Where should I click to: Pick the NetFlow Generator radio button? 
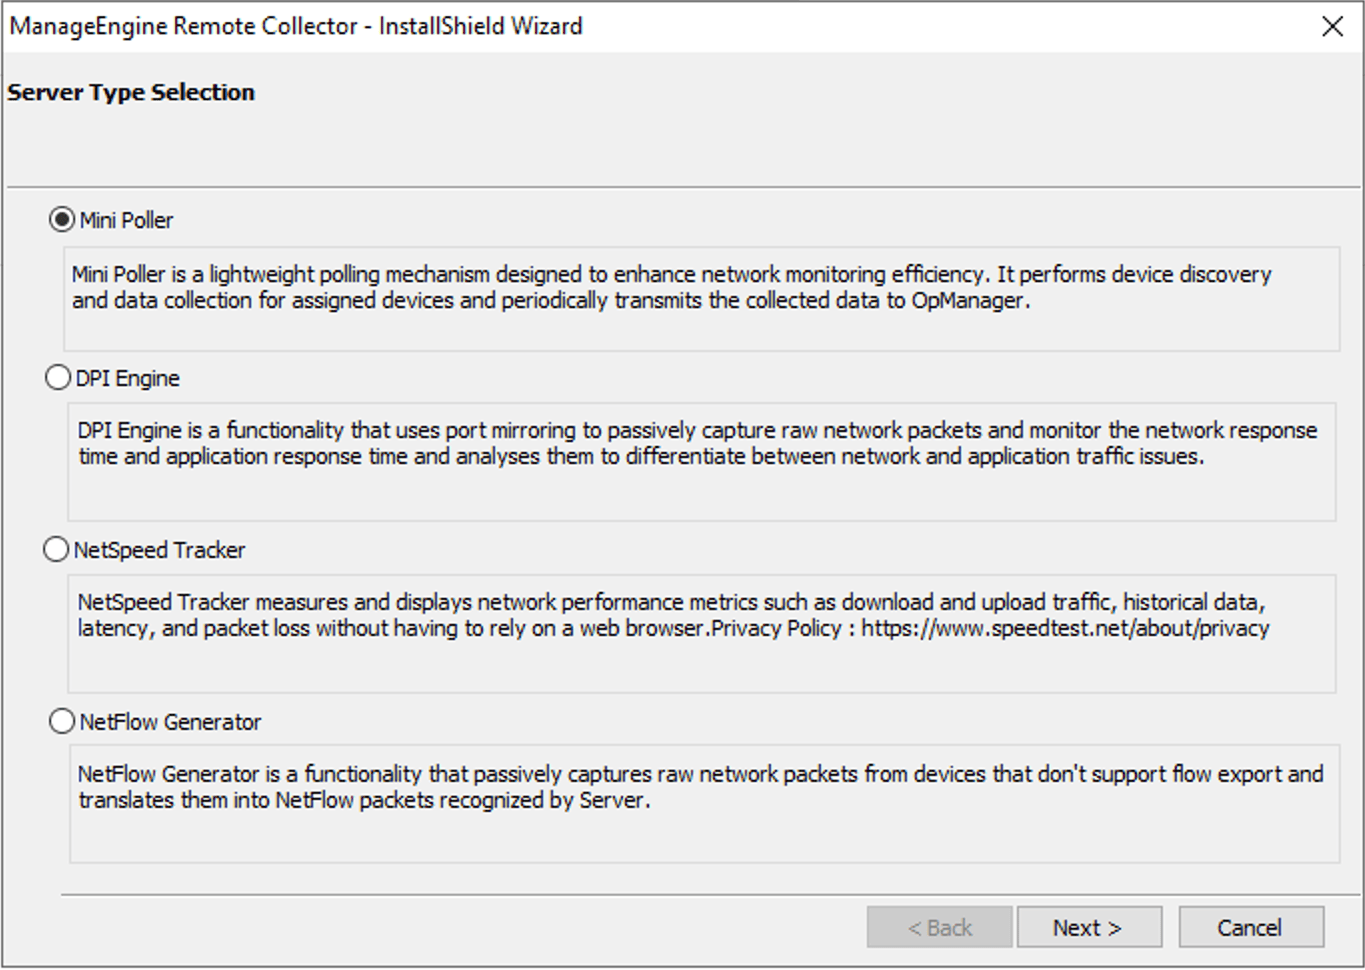62,722
